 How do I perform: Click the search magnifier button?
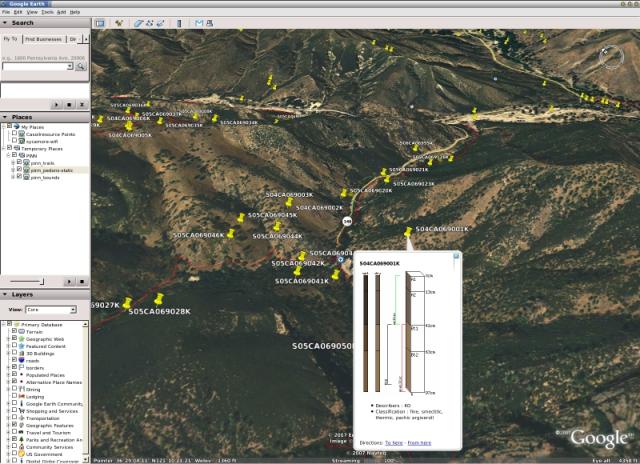[x=81, y=67]
